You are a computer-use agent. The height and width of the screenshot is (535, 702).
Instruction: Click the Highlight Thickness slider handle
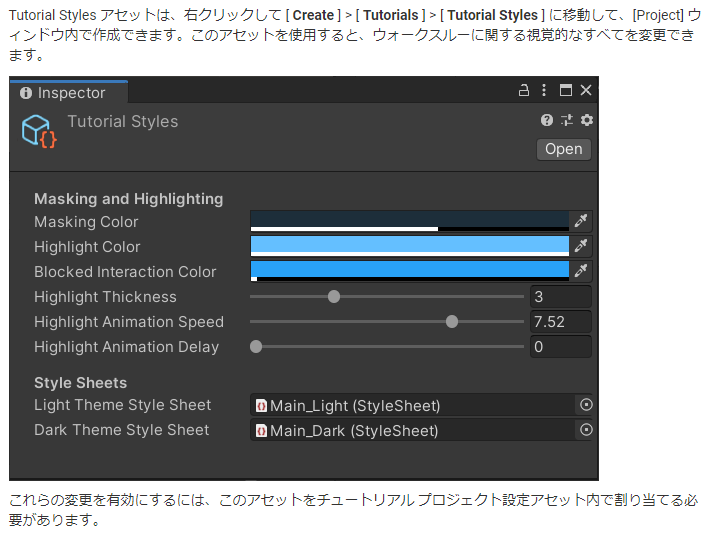[334, 296]
